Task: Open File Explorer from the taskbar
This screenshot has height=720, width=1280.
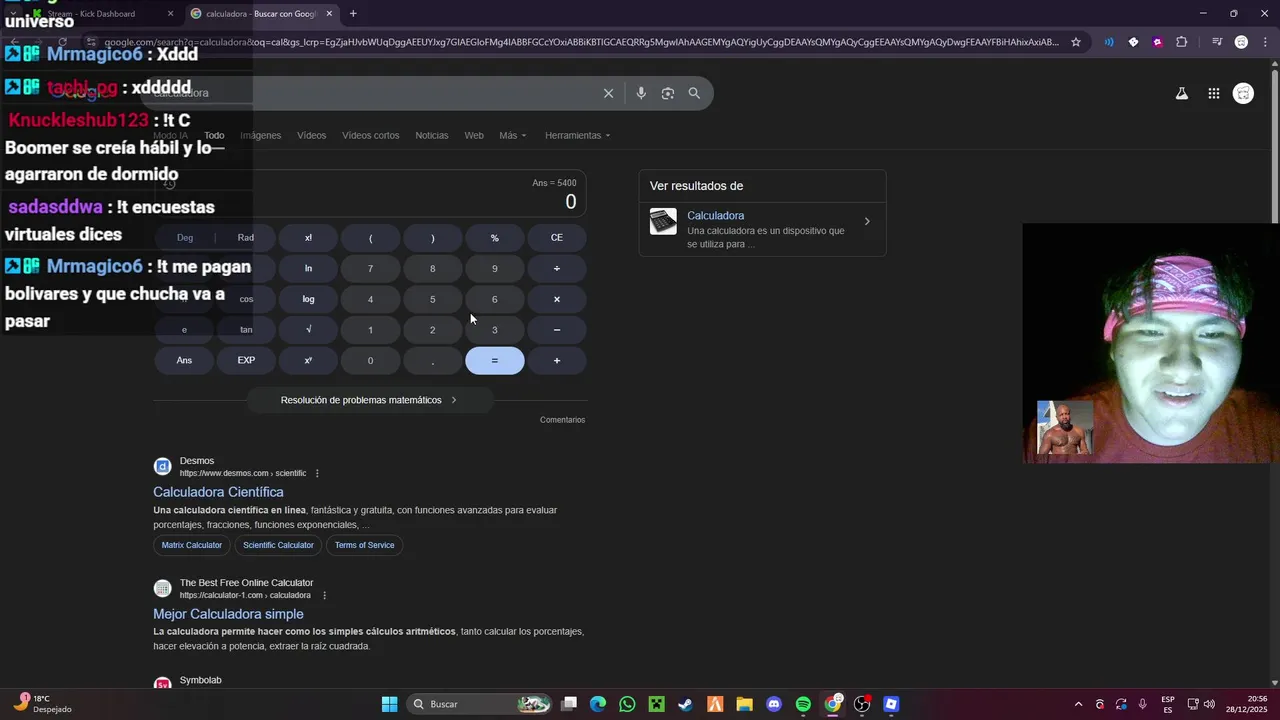Action: pyautogui.click(x=744, y=704)
